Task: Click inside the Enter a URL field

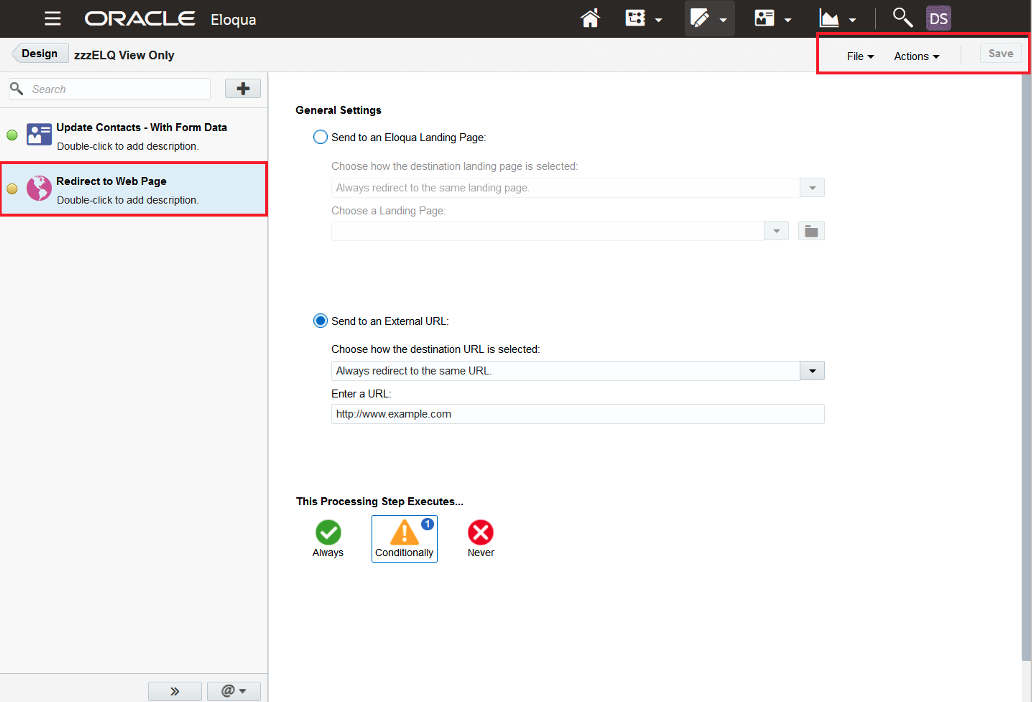Action: (x=578, y=413)
